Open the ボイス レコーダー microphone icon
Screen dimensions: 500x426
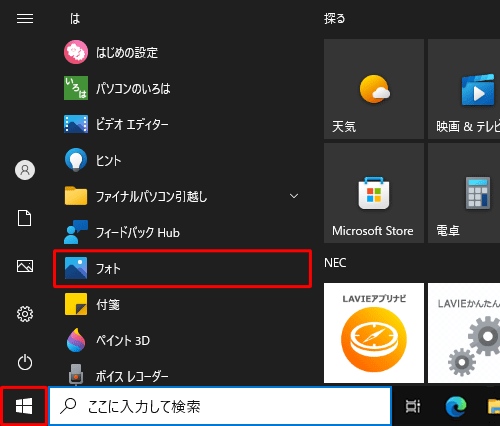click(x=76, y=374)
